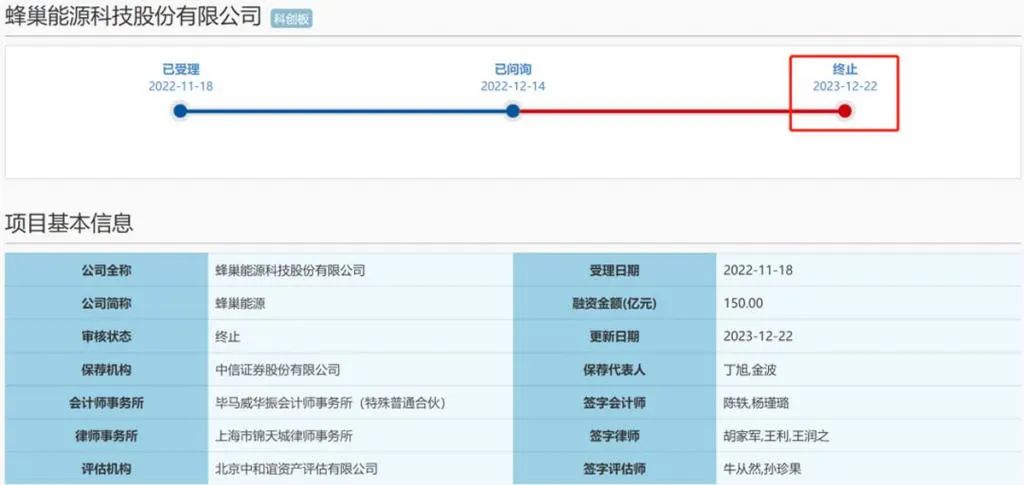The image size is (1024, 485).
Task: Click the 保荐代表人 header cell
Action: 615,369
